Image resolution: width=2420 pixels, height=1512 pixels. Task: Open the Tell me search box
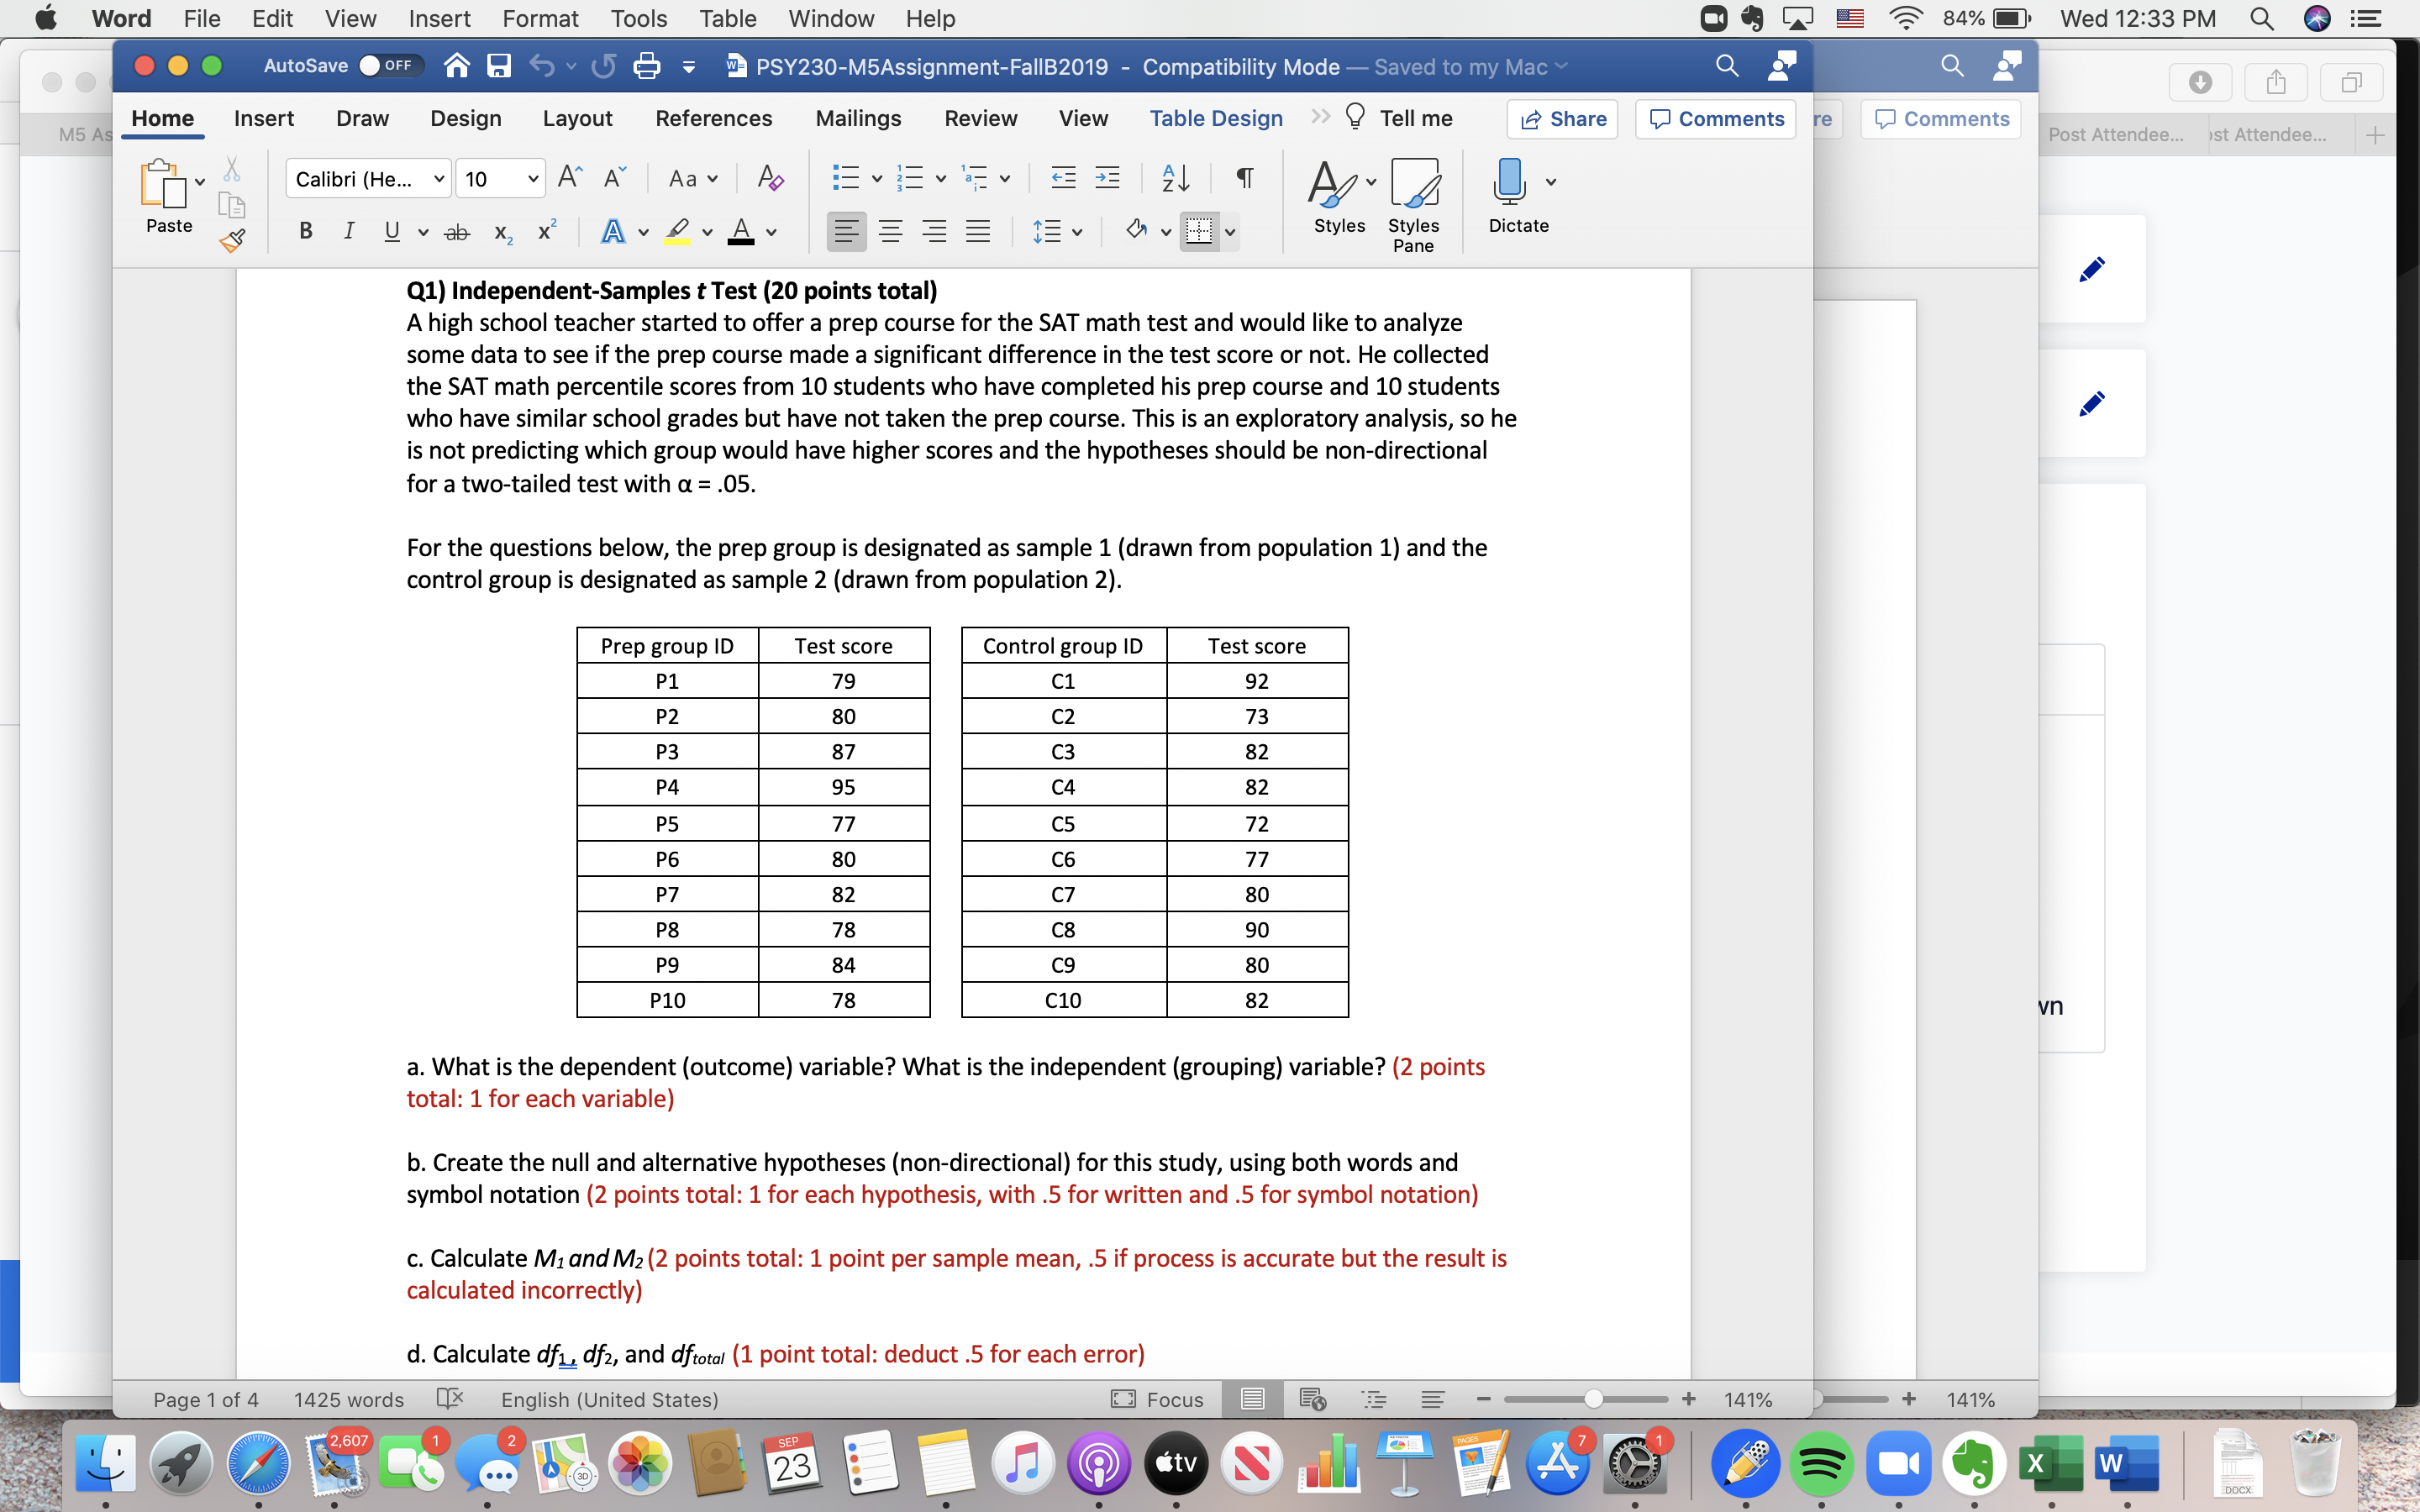1412,118
